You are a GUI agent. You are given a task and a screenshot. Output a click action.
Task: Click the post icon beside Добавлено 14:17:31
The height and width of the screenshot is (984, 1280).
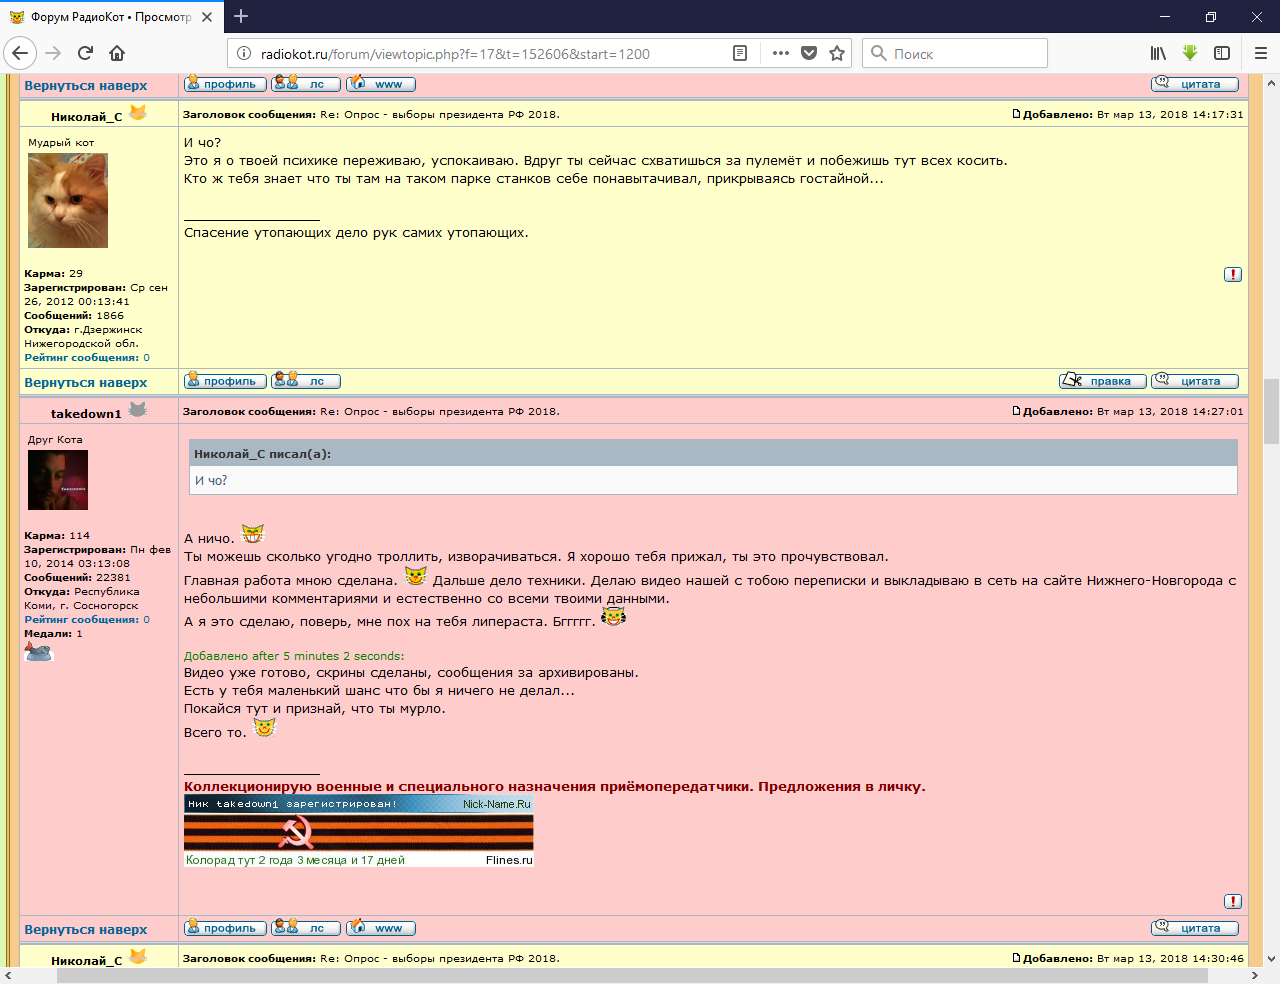point(1016,114)
